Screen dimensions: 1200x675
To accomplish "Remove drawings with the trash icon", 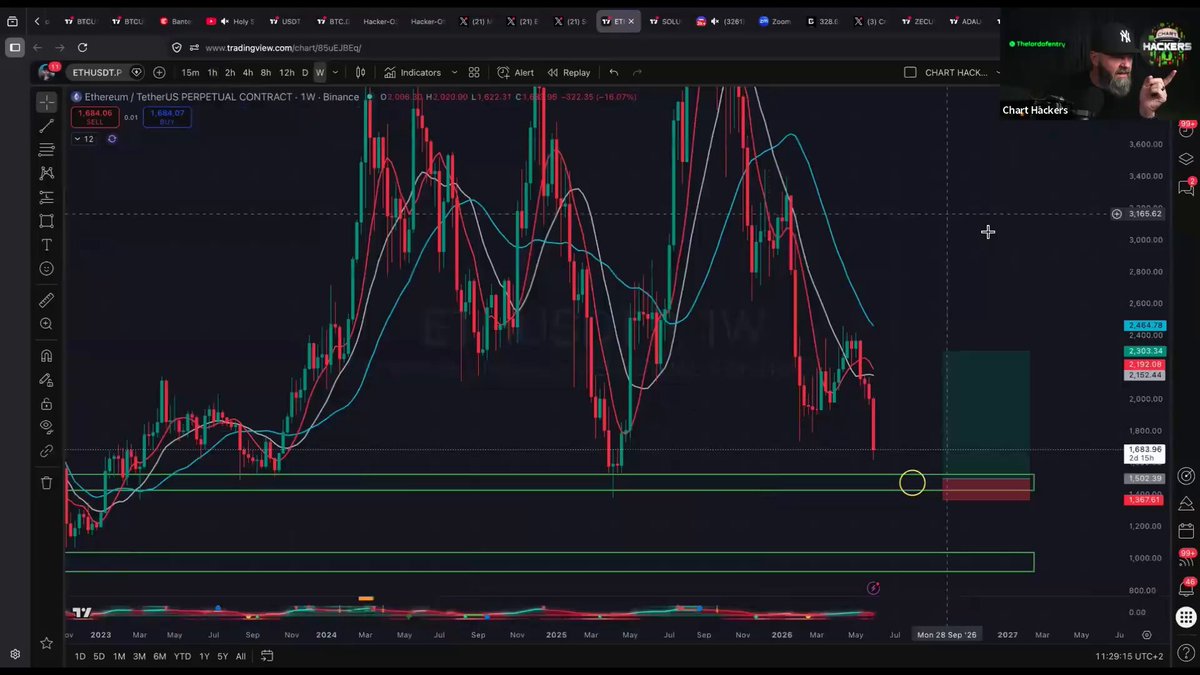I will pyautogui.click(x=46, y=483).
